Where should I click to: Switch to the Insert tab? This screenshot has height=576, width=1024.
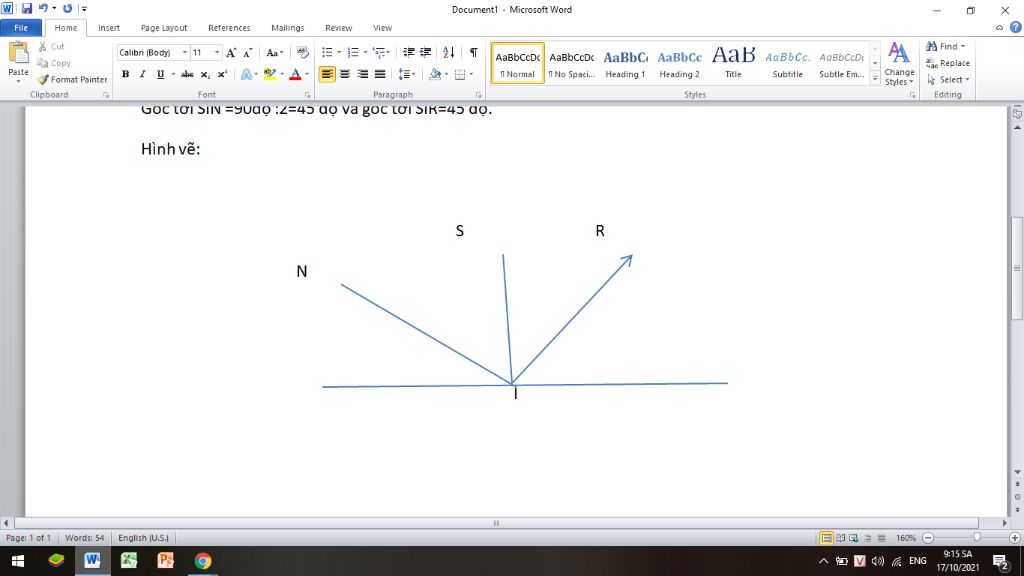click(x=109, y=27)
